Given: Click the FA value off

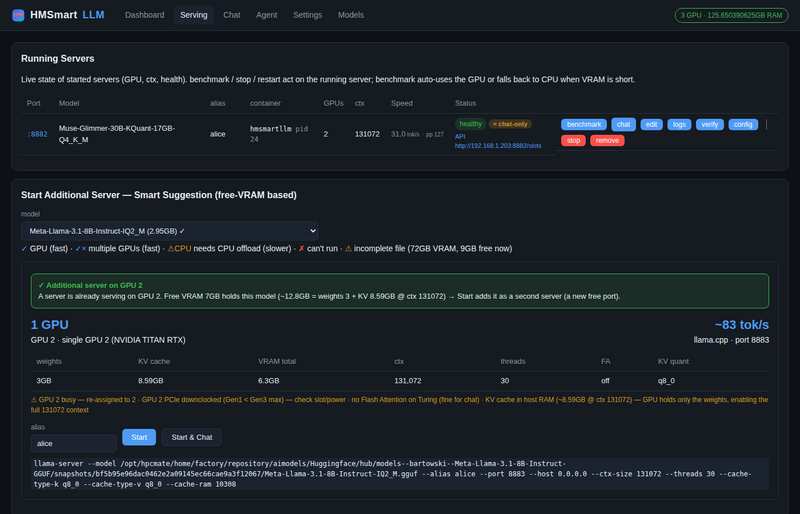Looking at the screenshot, I should [x=605, y=381].
